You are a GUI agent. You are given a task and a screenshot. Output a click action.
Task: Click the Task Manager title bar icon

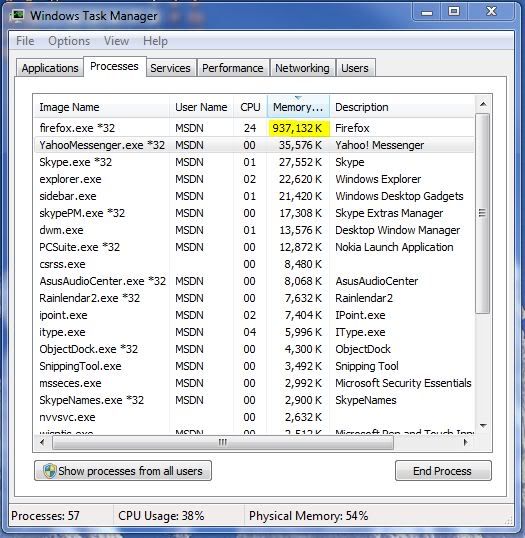tap(18, 16)
